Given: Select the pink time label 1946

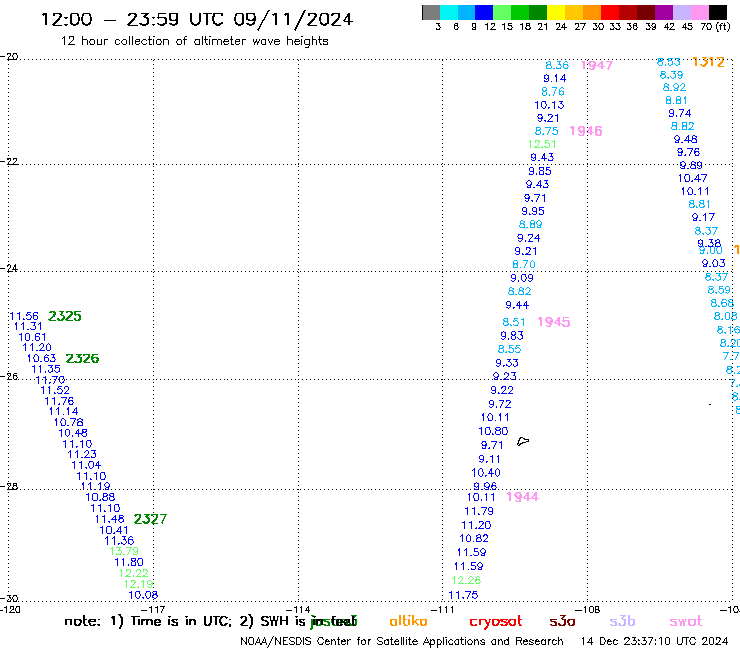Looking at the screenshot, I should (586, 131).
